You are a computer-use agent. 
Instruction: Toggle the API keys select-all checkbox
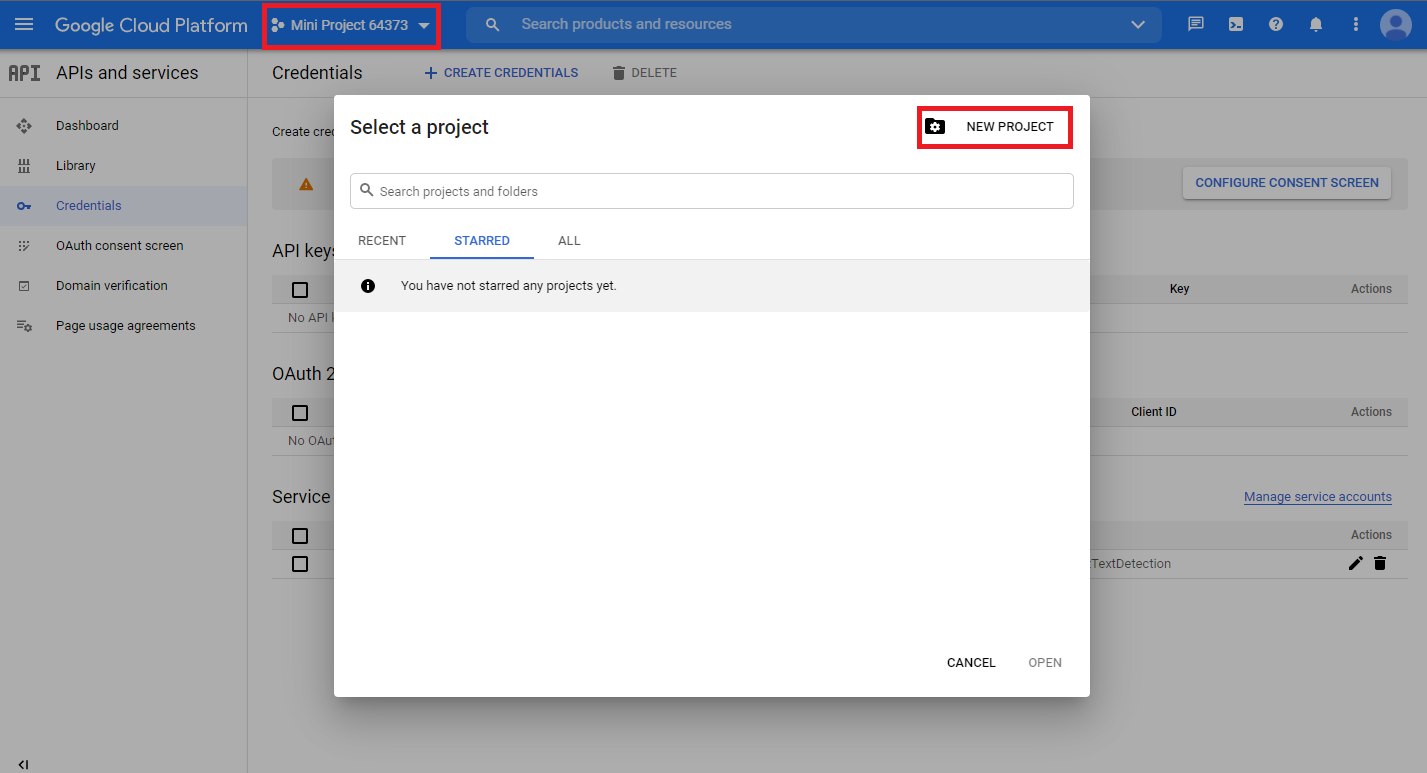click(300, 290)
